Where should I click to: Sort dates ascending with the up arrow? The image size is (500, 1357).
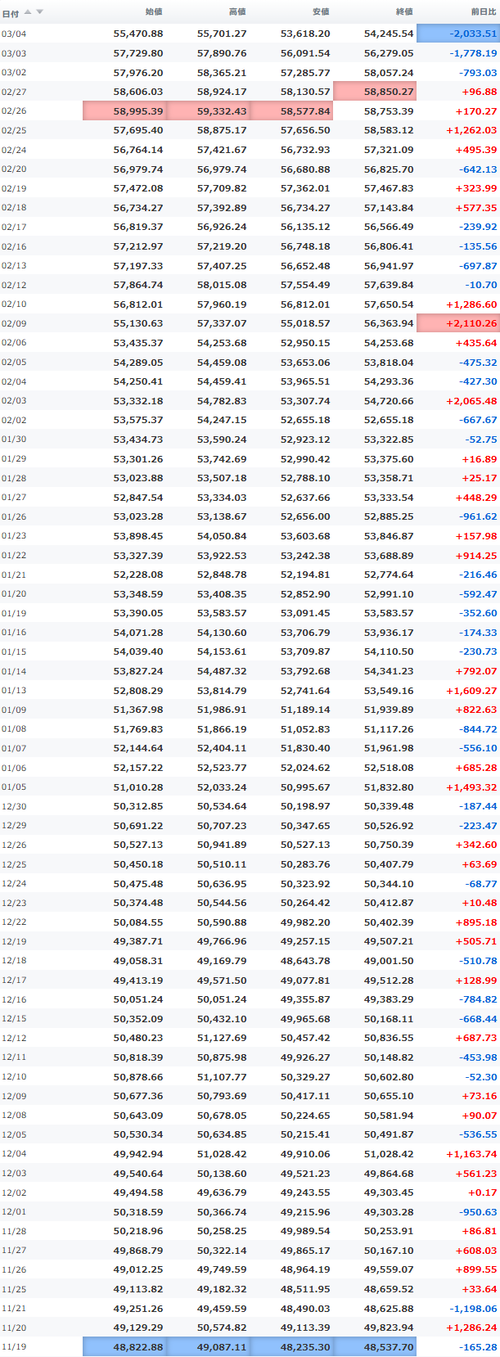click(27, 11)
